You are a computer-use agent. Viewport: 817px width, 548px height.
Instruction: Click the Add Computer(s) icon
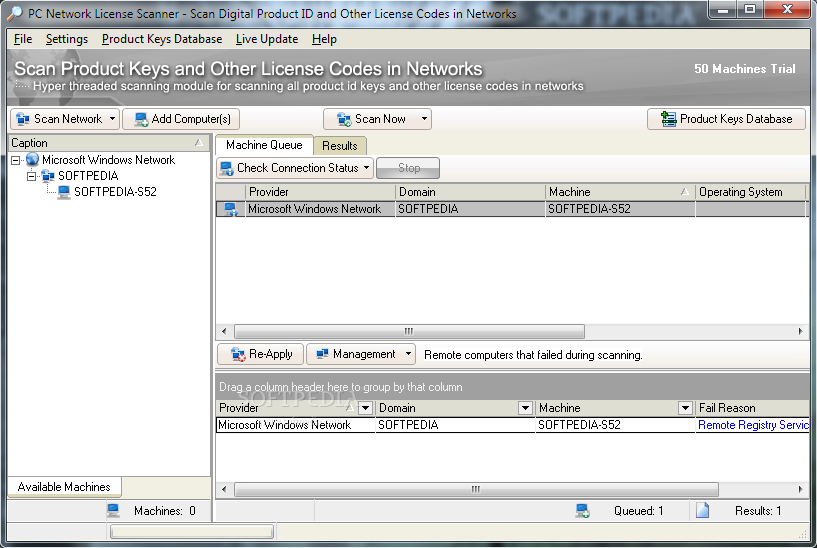pyautogui.click(x=141, y=119)
